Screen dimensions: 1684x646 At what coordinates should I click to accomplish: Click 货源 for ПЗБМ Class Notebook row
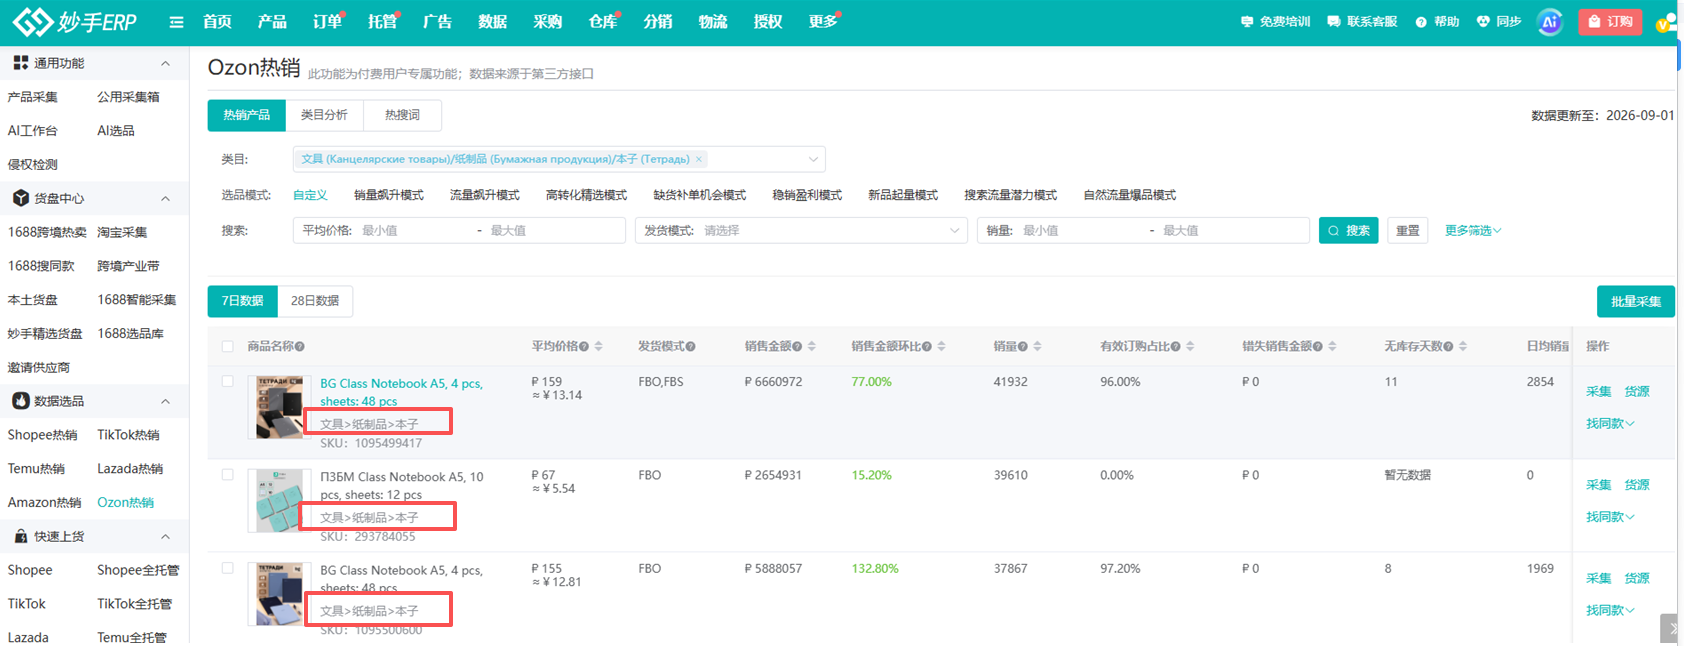click(x=1637, y=484)
